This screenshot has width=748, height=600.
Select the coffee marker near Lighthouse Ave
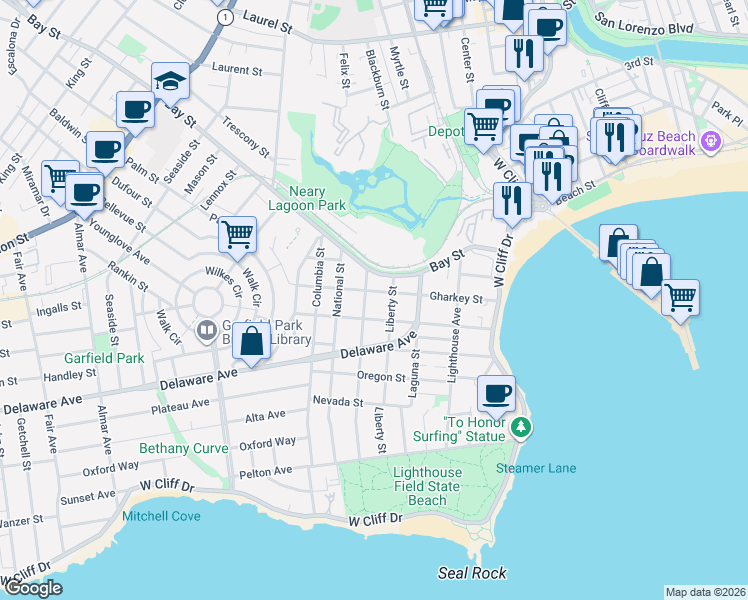496,395
